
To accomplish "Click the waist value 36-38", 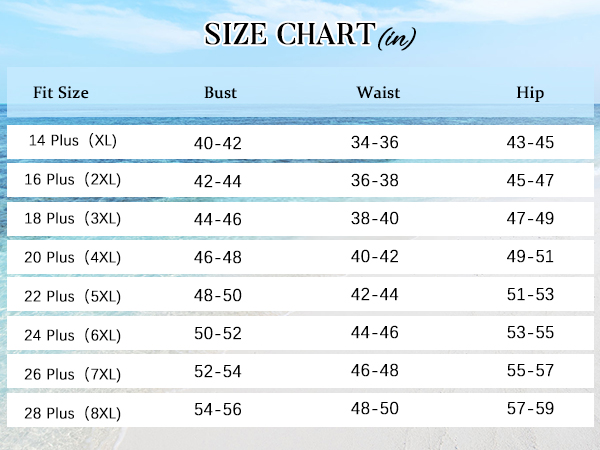I will point(375,180).
